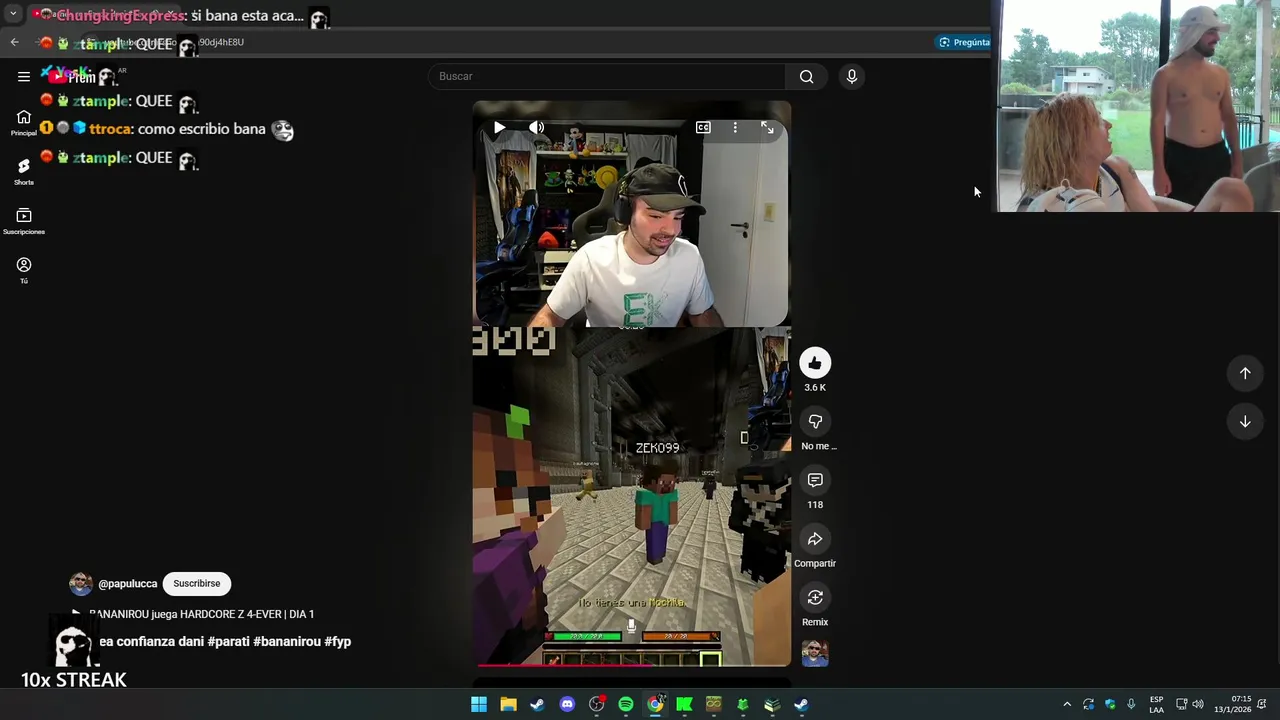The width and height of the screenshot is (1280, 720).
Task: Seek using the Short's red progress bar
Action: tap(631, 664)
